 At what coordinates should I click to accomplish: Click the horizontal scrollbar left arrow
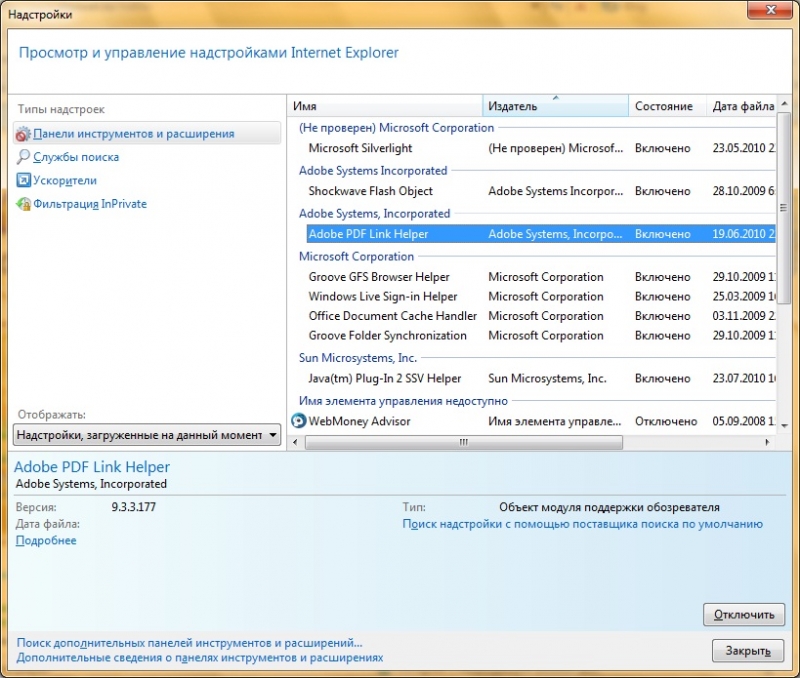[295, 442]
